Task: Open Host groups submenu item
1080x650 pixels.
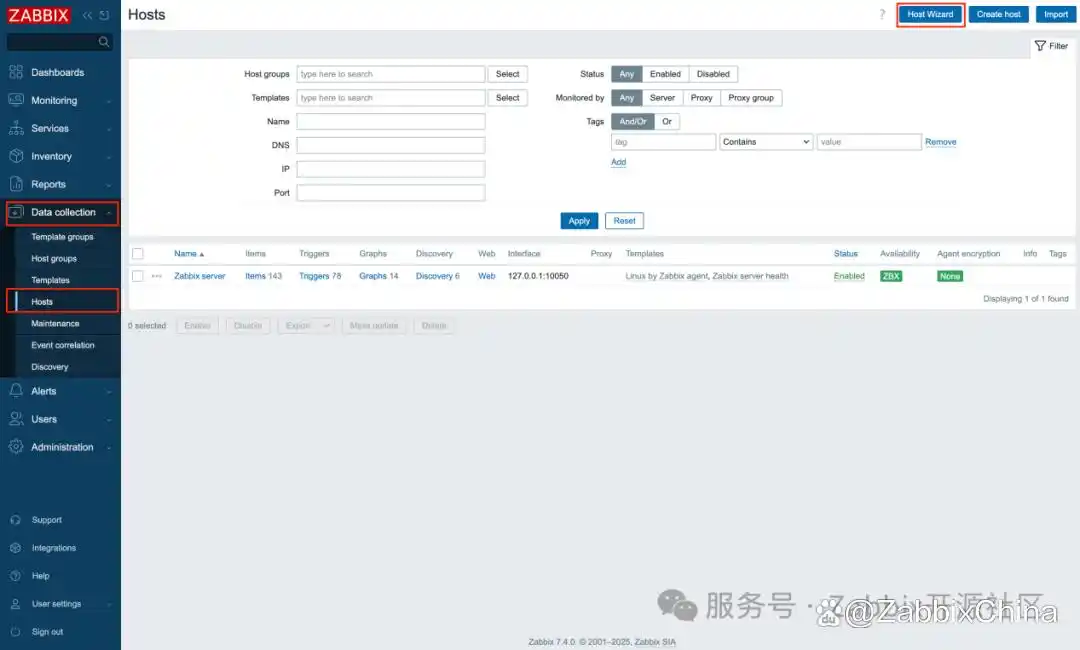Action: [54, 259]
